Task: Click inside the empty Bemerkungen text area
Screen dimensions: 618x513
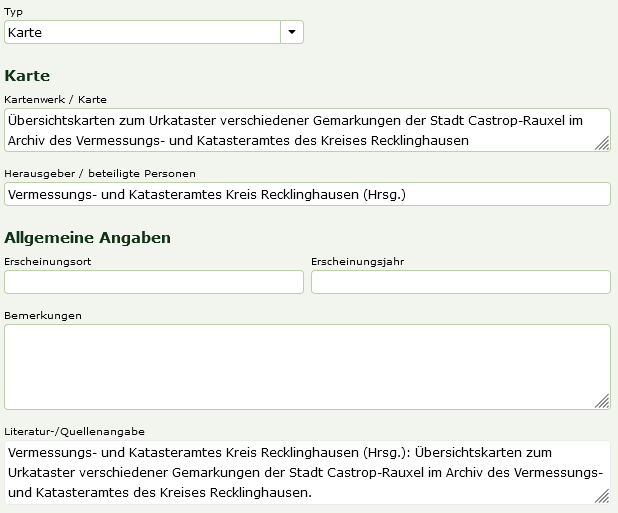Action: pyautogui.click(x=307, y=367)
